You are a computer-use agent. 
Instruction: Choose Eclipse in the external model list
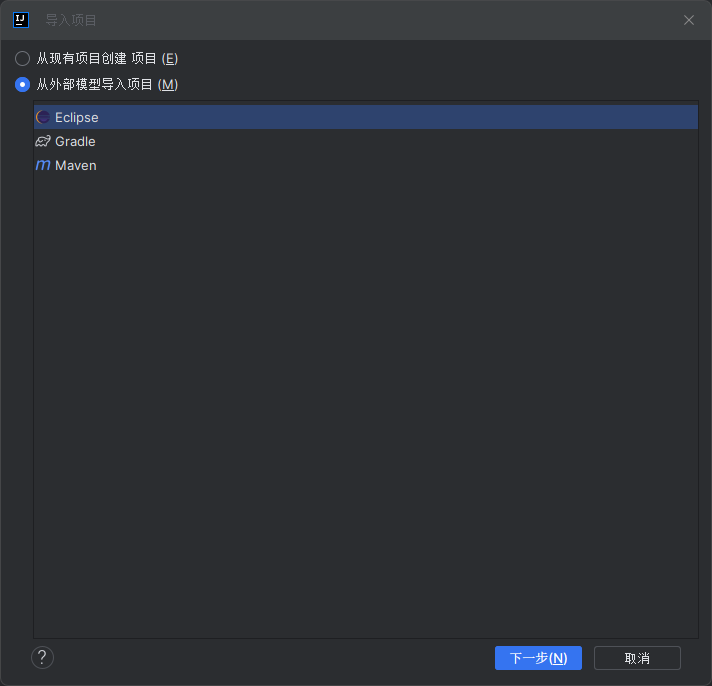coord(366,117)
